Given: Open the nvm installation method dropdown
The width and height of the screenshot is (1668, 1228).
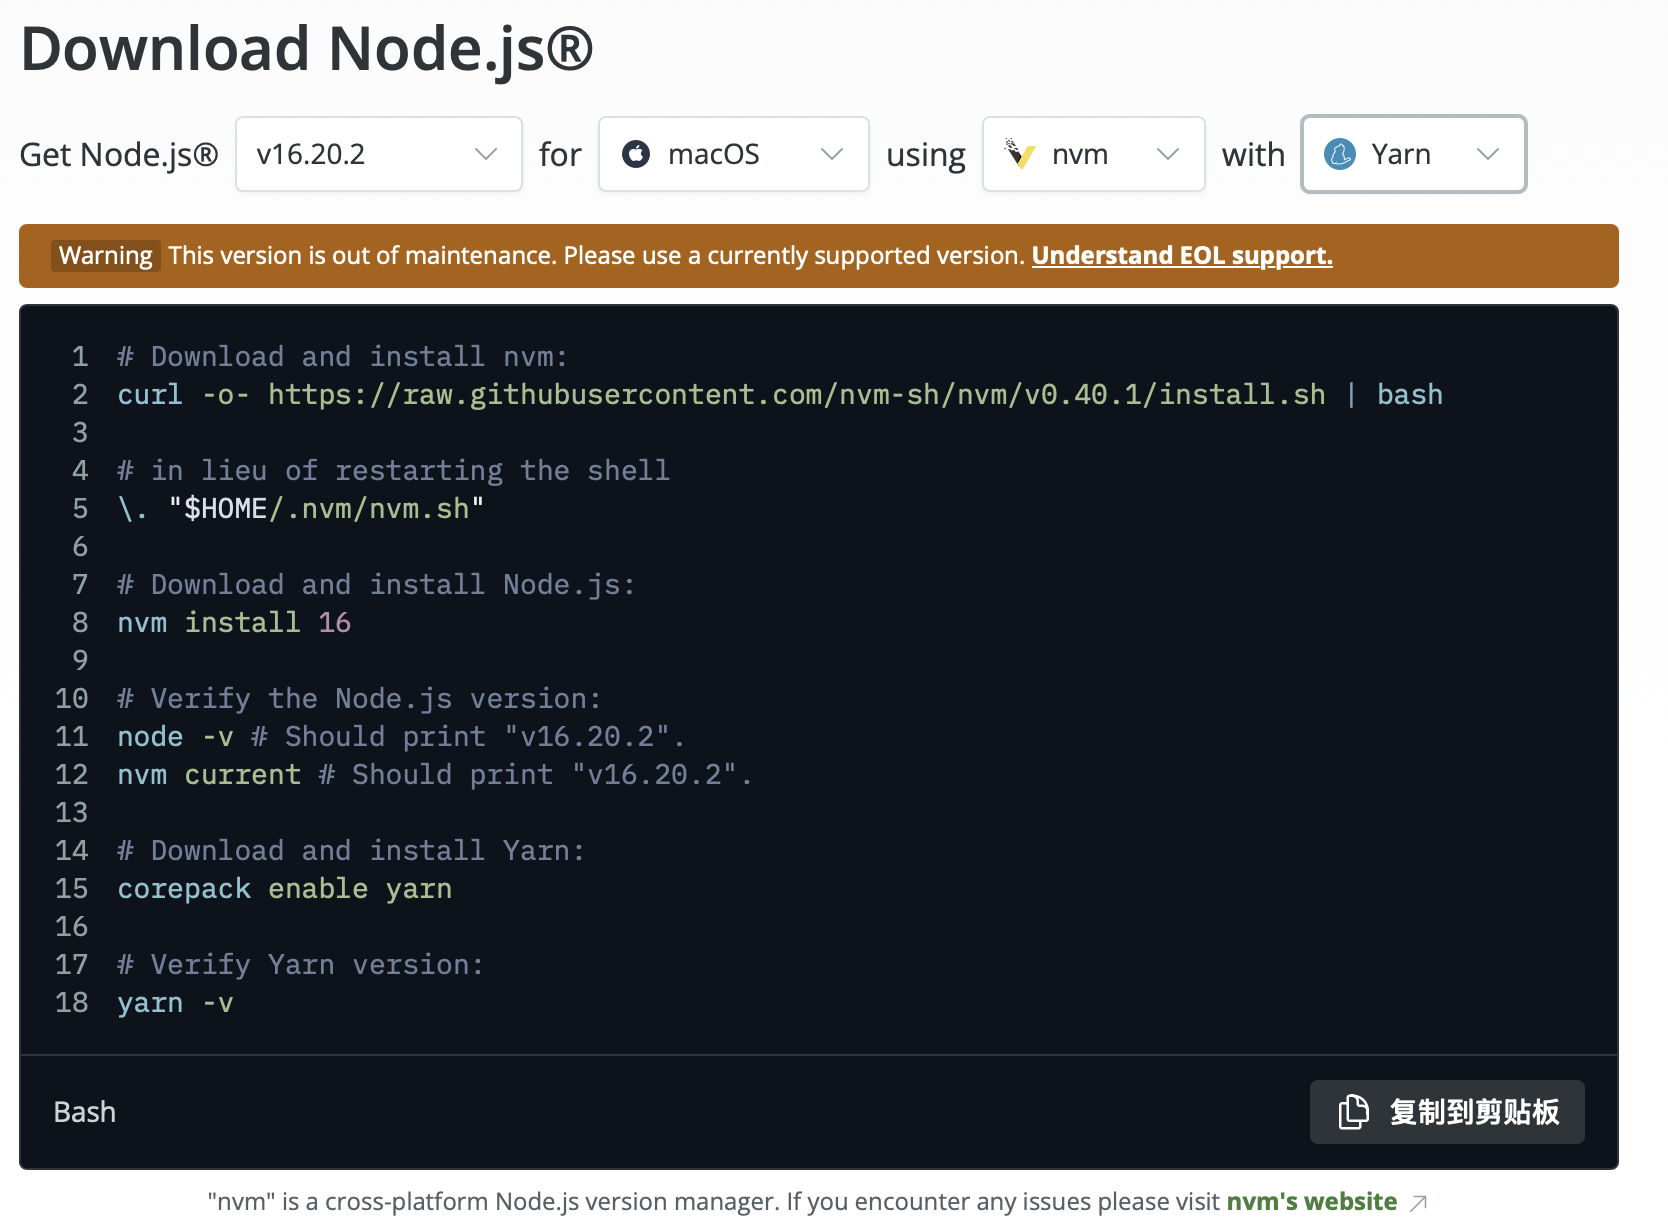Looking at the screenshot, I should (1094, 154).
